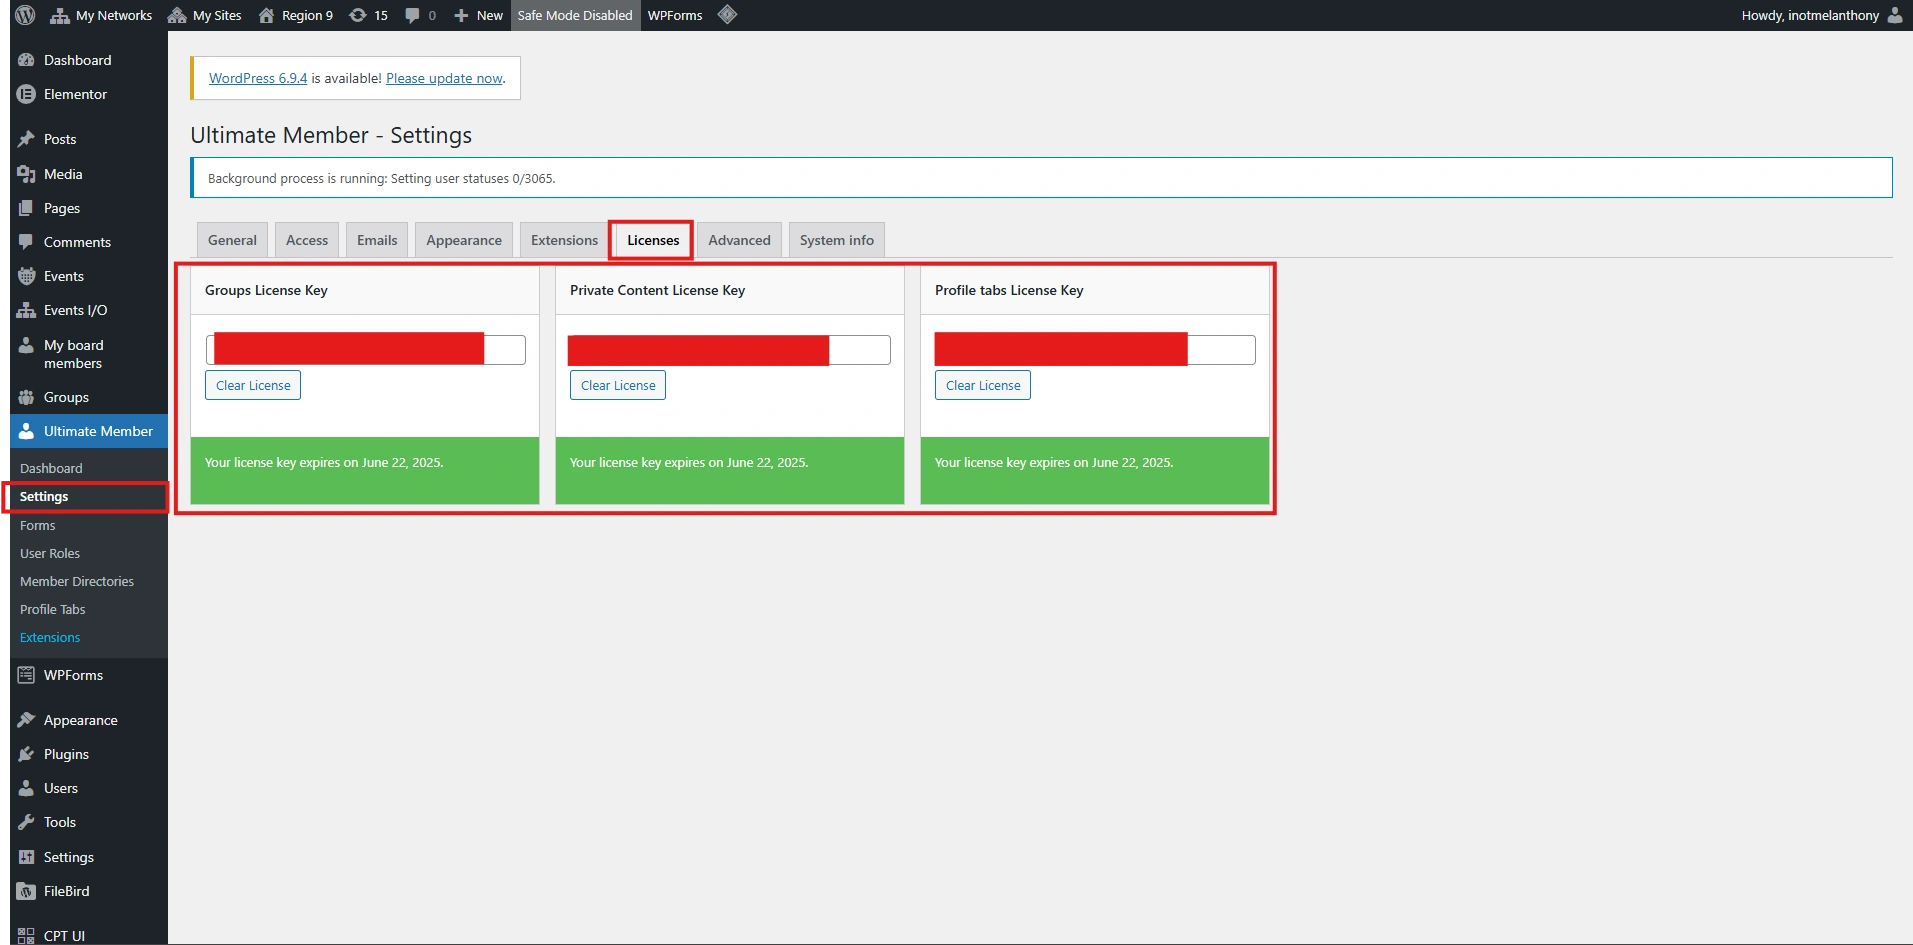This screenshot has width=1913, height=945.
Task: Open the General settings tab
Action: click(232, 240)
